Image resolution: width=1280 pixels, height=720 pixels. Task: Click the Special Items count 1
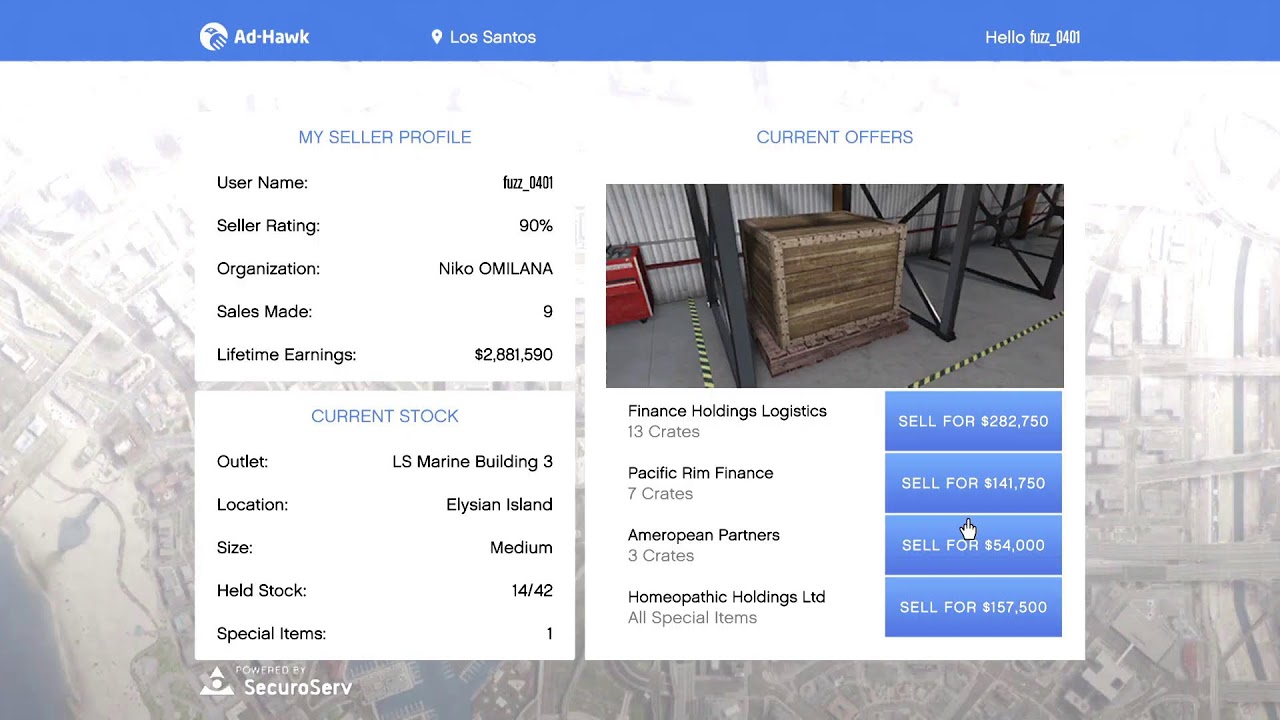pyautogui.click(x=549, y=634)
